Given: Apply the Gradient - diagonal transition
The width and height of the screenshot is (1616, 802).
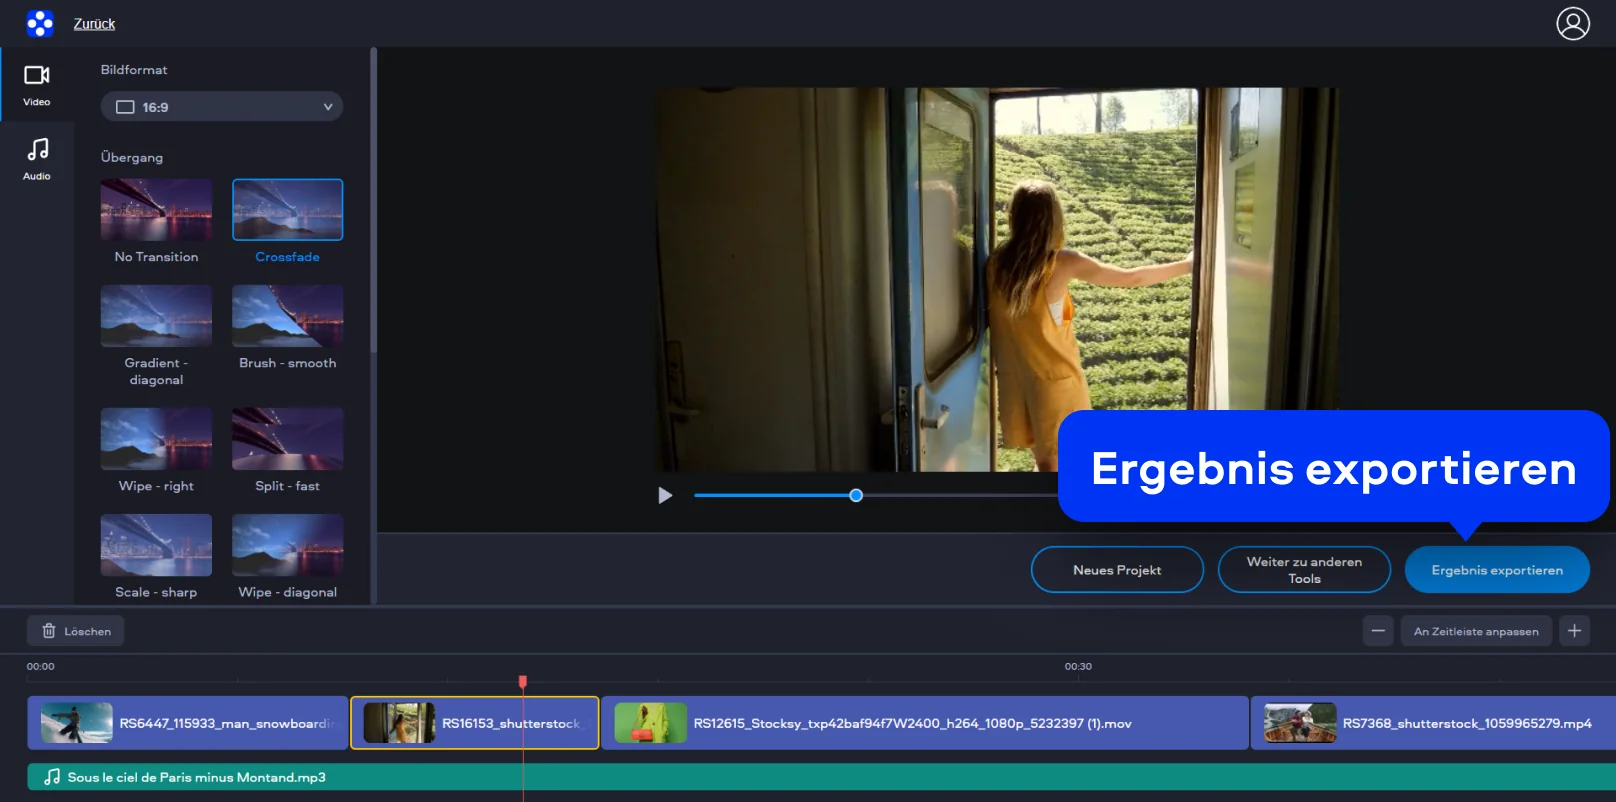Looking at the screenshot, I should pyautogui.click(x=156, y=316).
